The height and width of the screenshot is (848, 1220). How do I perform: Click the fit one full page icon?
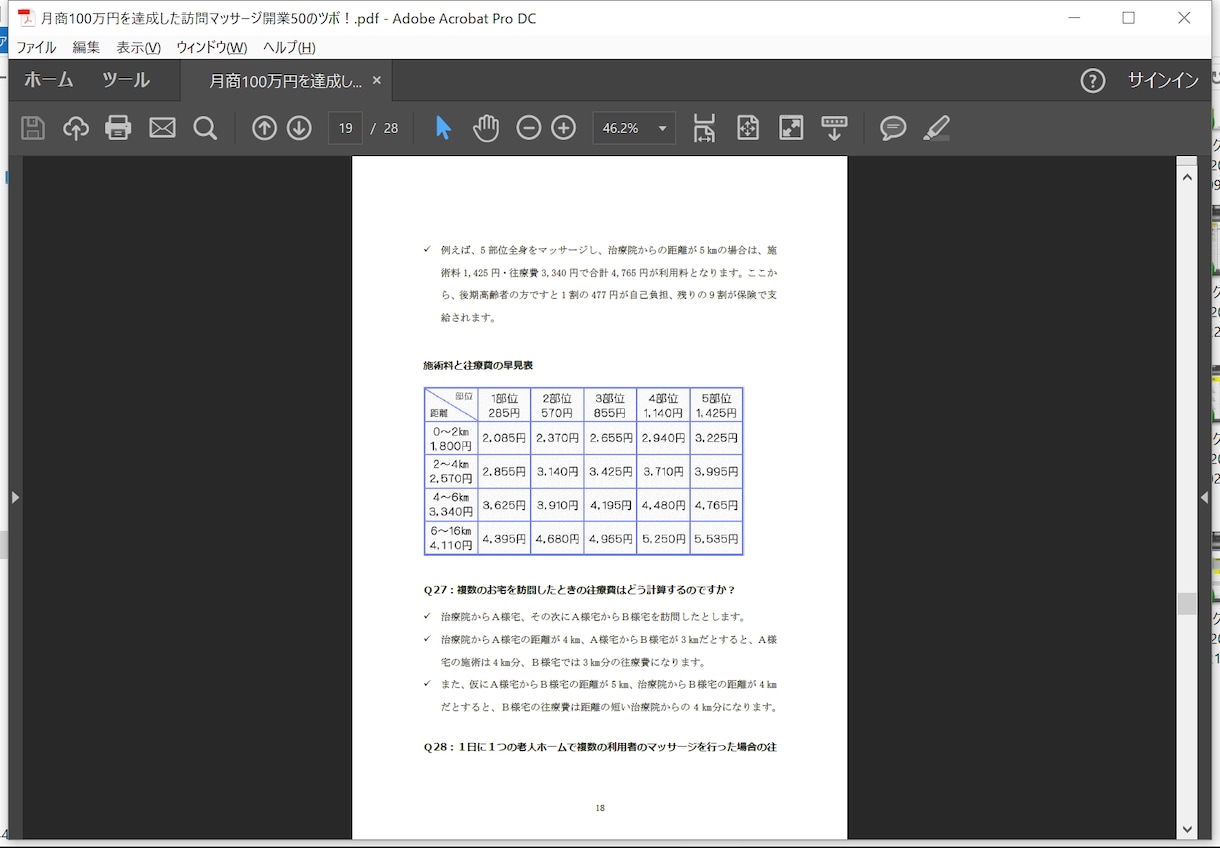[x=748, y=128]
